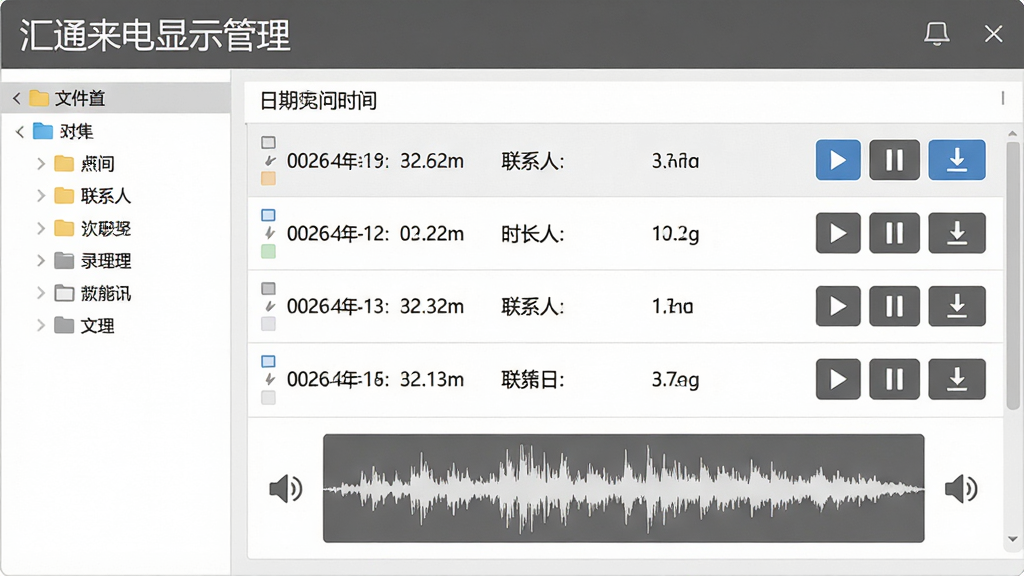Tick the checkbox for 00264年-15: 32.13m
The image size is (1024, 576).
(268, 361)
